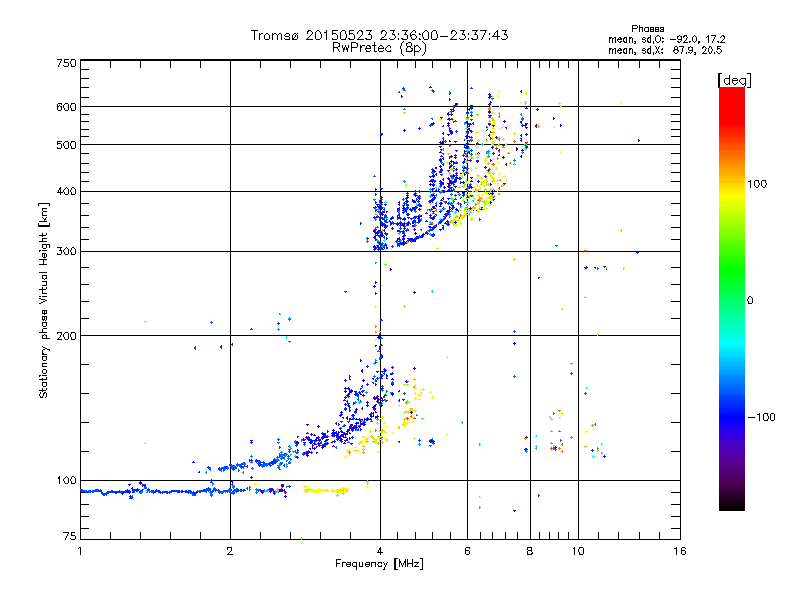The width and height of the screenshot is (800, 600).
Task: Select the 'mean, sd,O: -92.0, 17.2' line
Action: [666, 39]
